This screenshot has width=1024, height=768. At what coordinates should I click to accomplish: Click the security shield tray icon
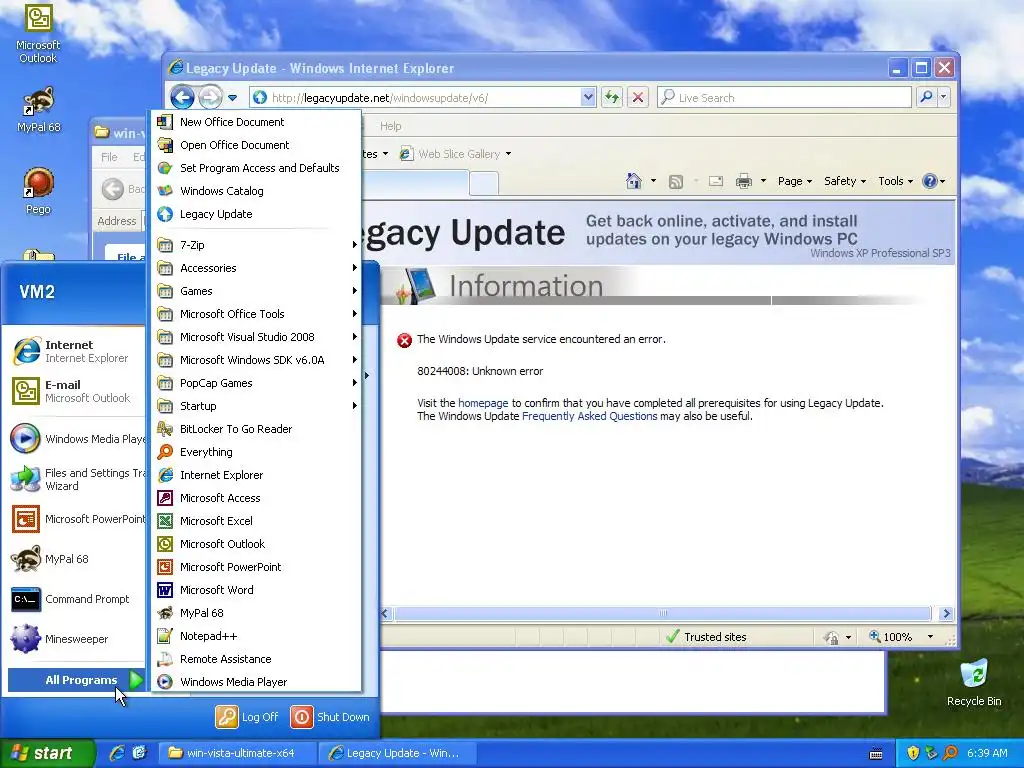[x=913, y=753]
